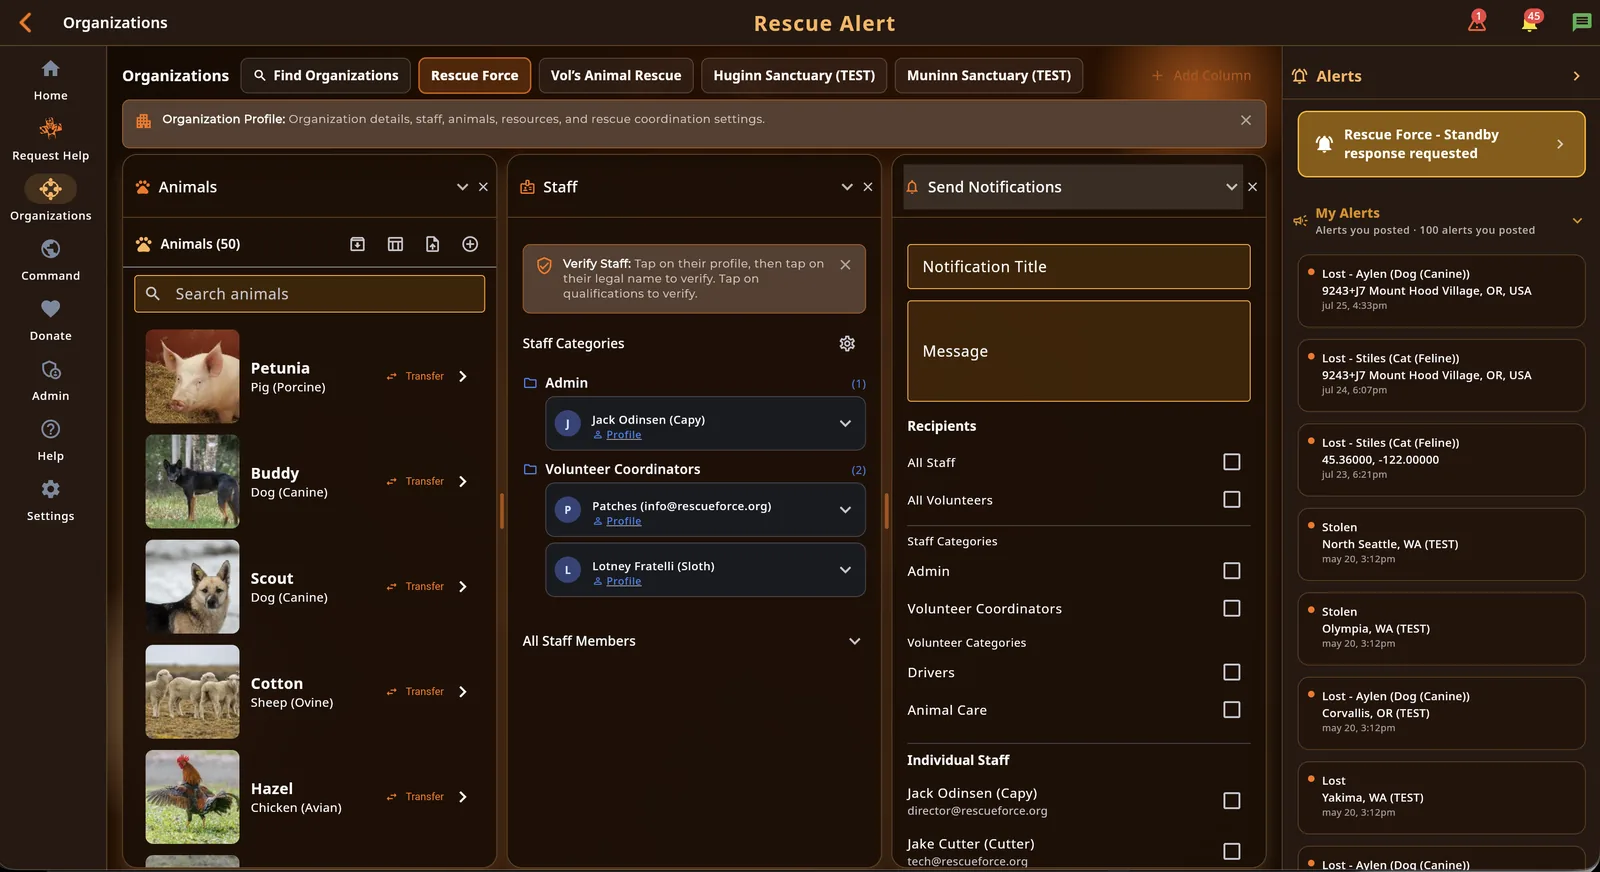1600x872 pixels.
Task: Go back using the top-left arrow
Action: tap(26, 22)
